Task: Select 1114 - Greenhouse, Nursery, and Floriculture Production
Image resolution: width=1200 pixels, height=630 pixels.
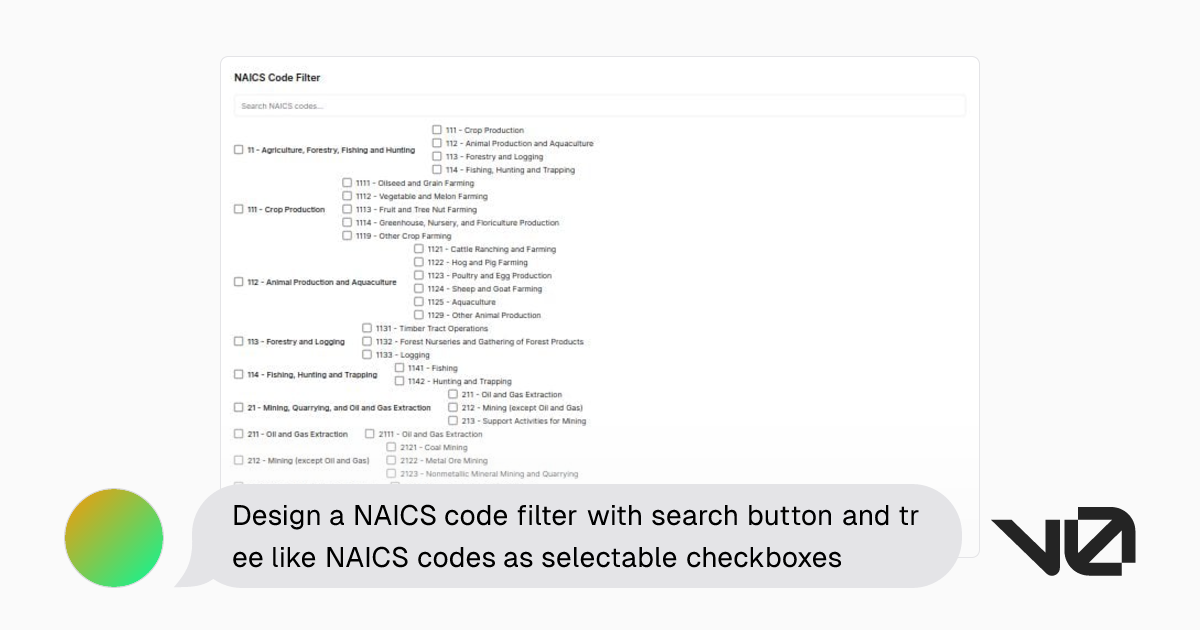Action: [347, 223]
